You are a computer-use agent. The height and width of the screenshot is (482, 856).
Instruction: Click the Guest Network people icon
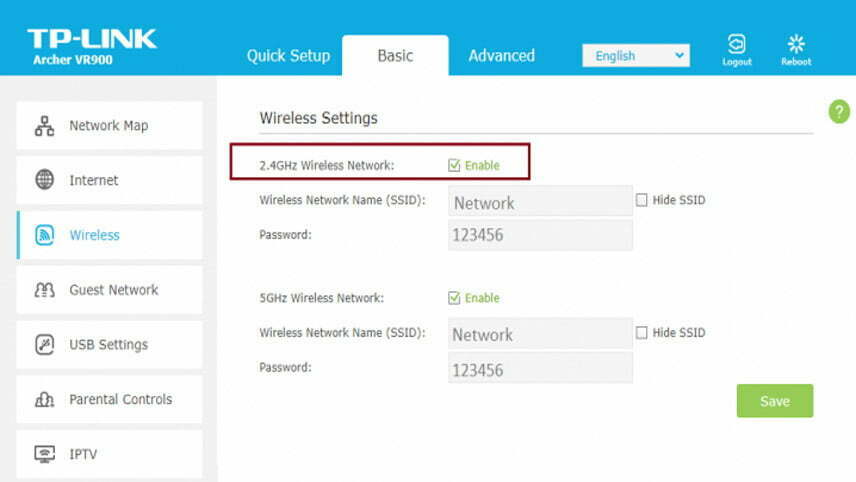click(44, 290)
